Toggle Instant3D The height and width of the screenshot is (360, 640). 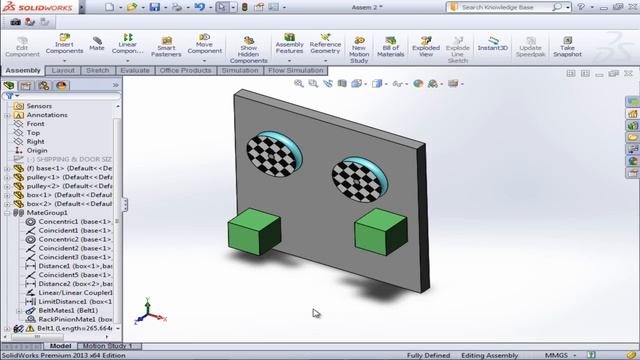493,44
